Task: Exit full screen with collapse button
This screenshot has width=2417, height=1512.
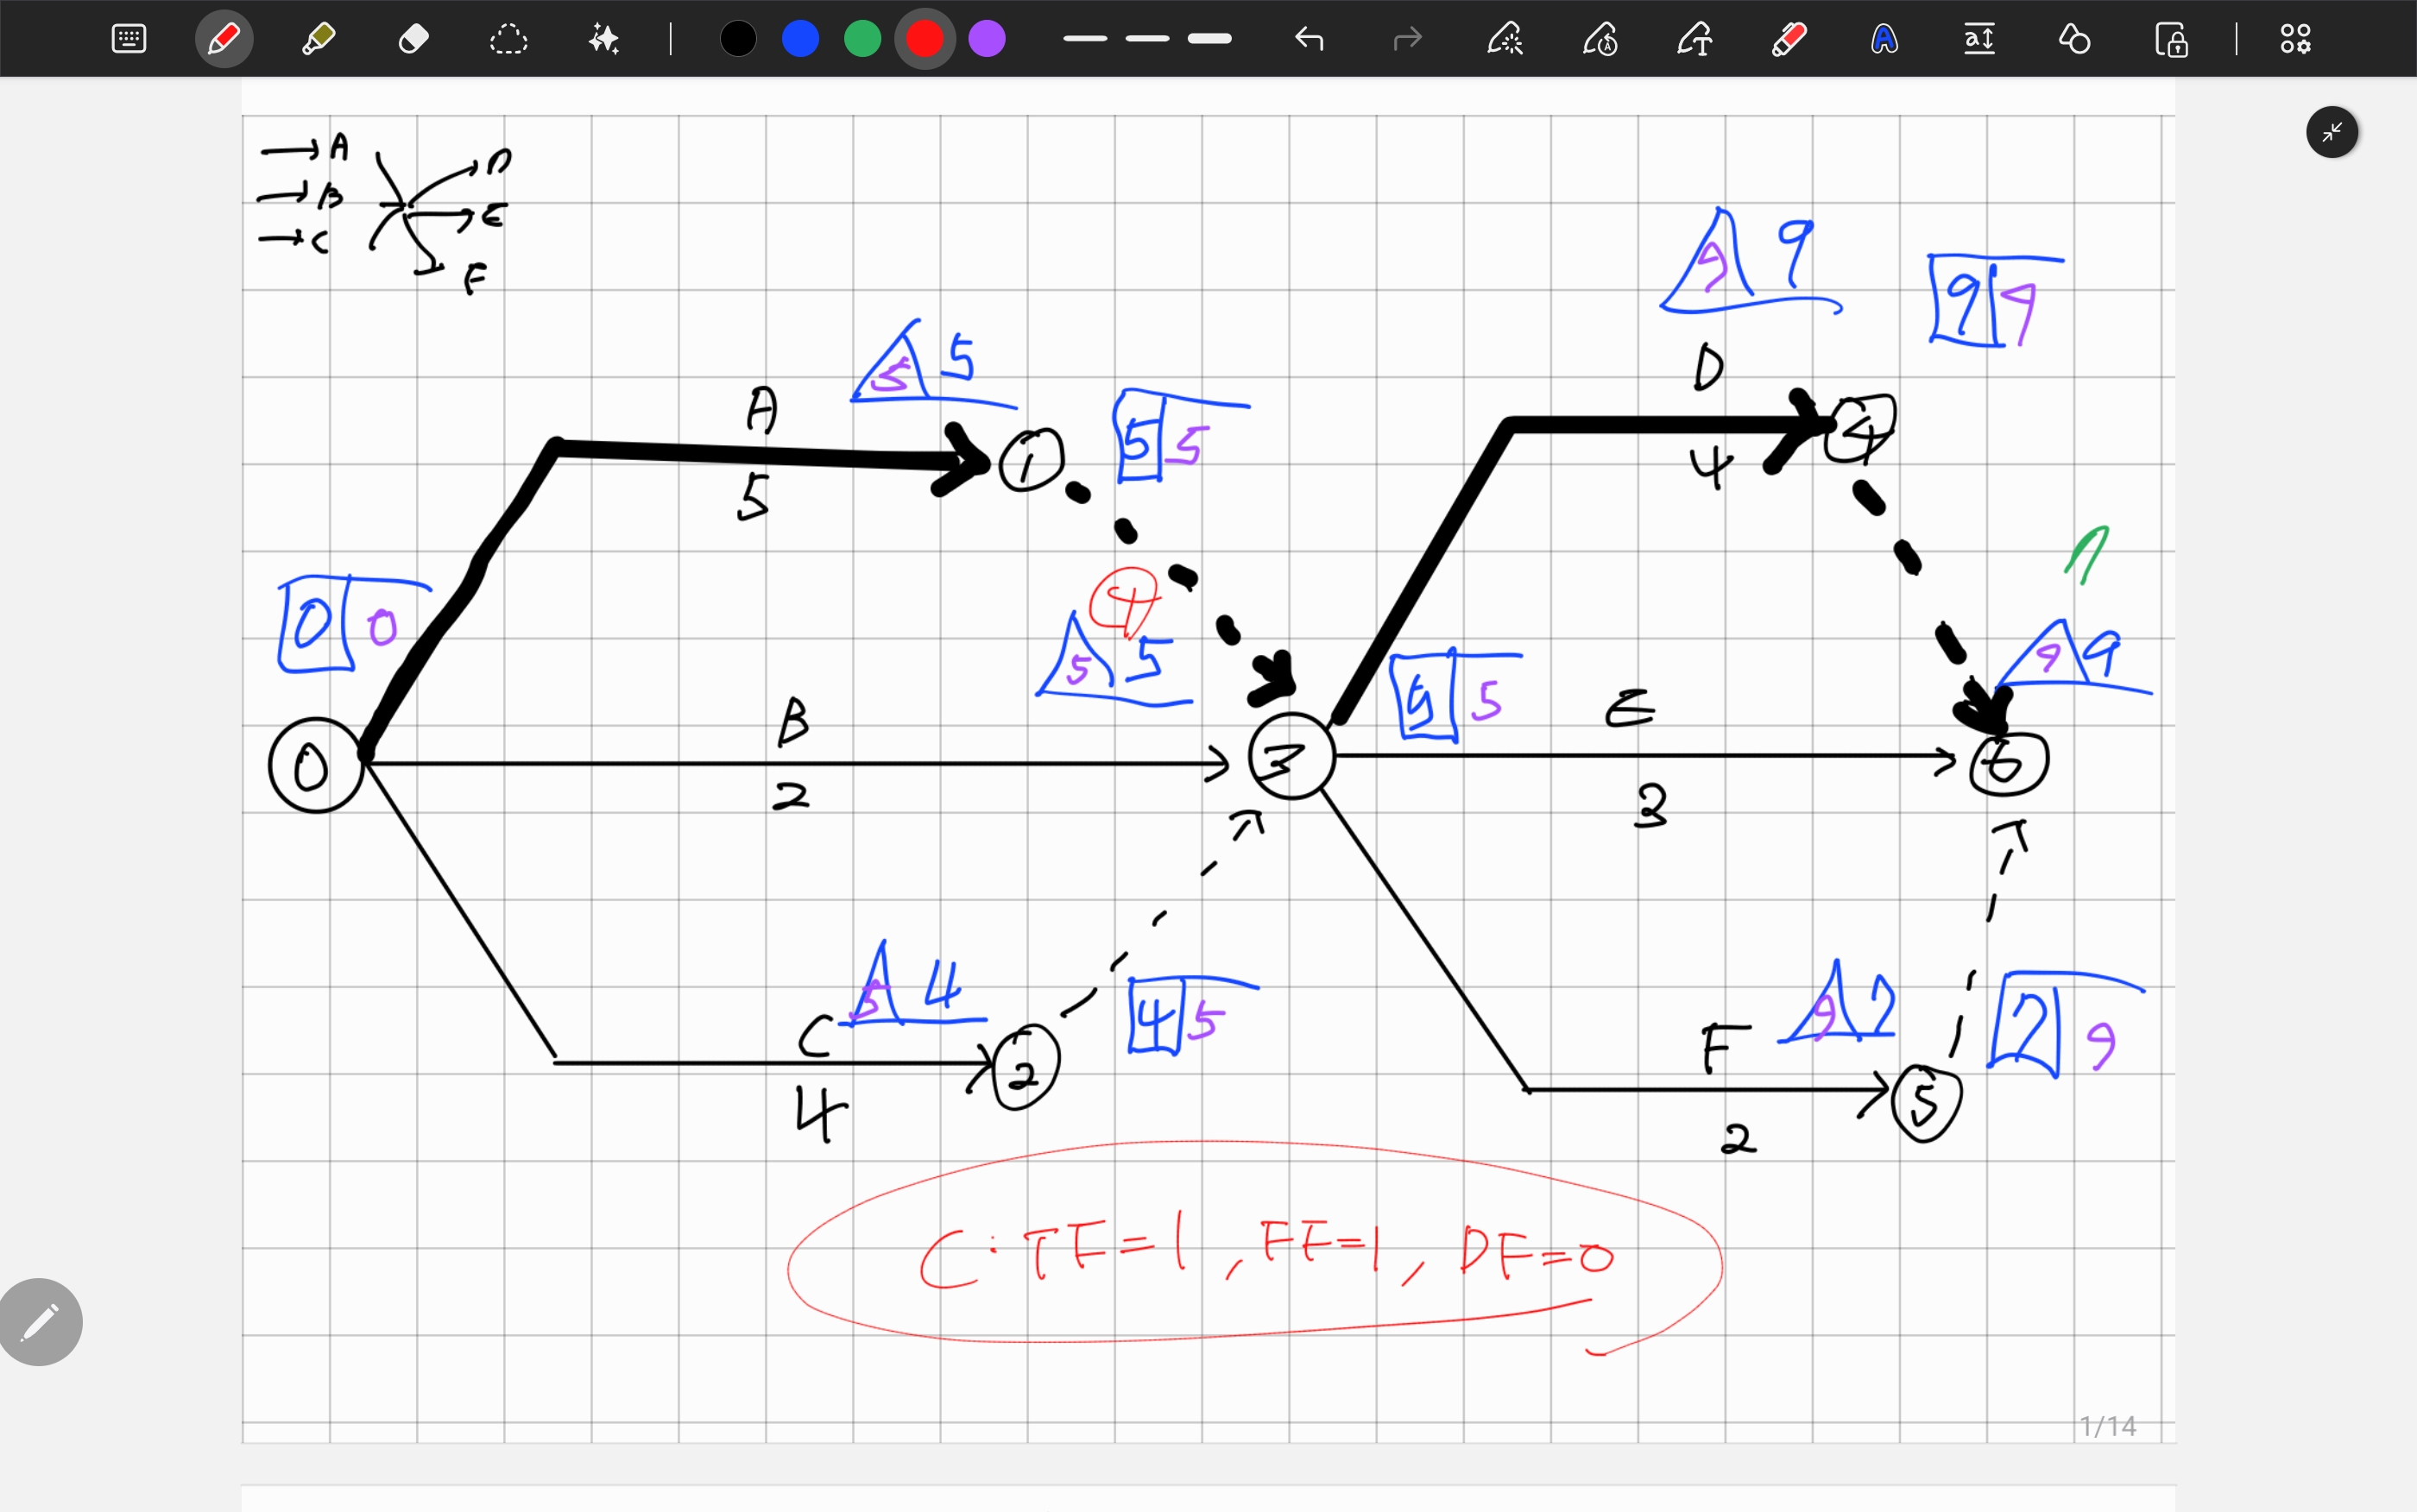Action: [2332, 132]
